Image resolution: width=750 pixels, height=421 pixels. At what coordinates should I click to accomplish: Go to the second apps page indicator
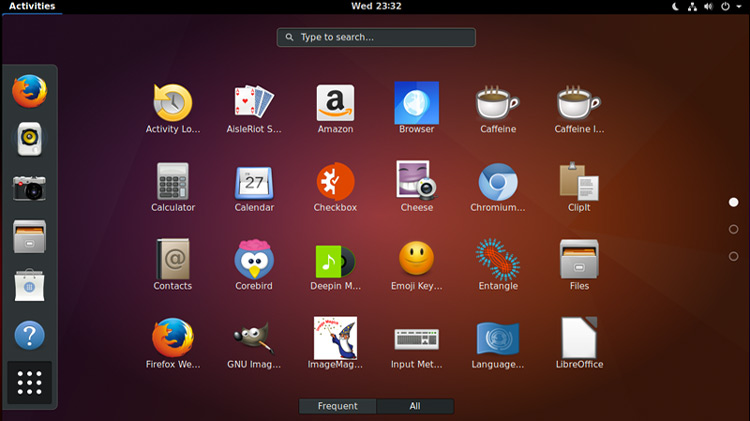tap(733, 229)
